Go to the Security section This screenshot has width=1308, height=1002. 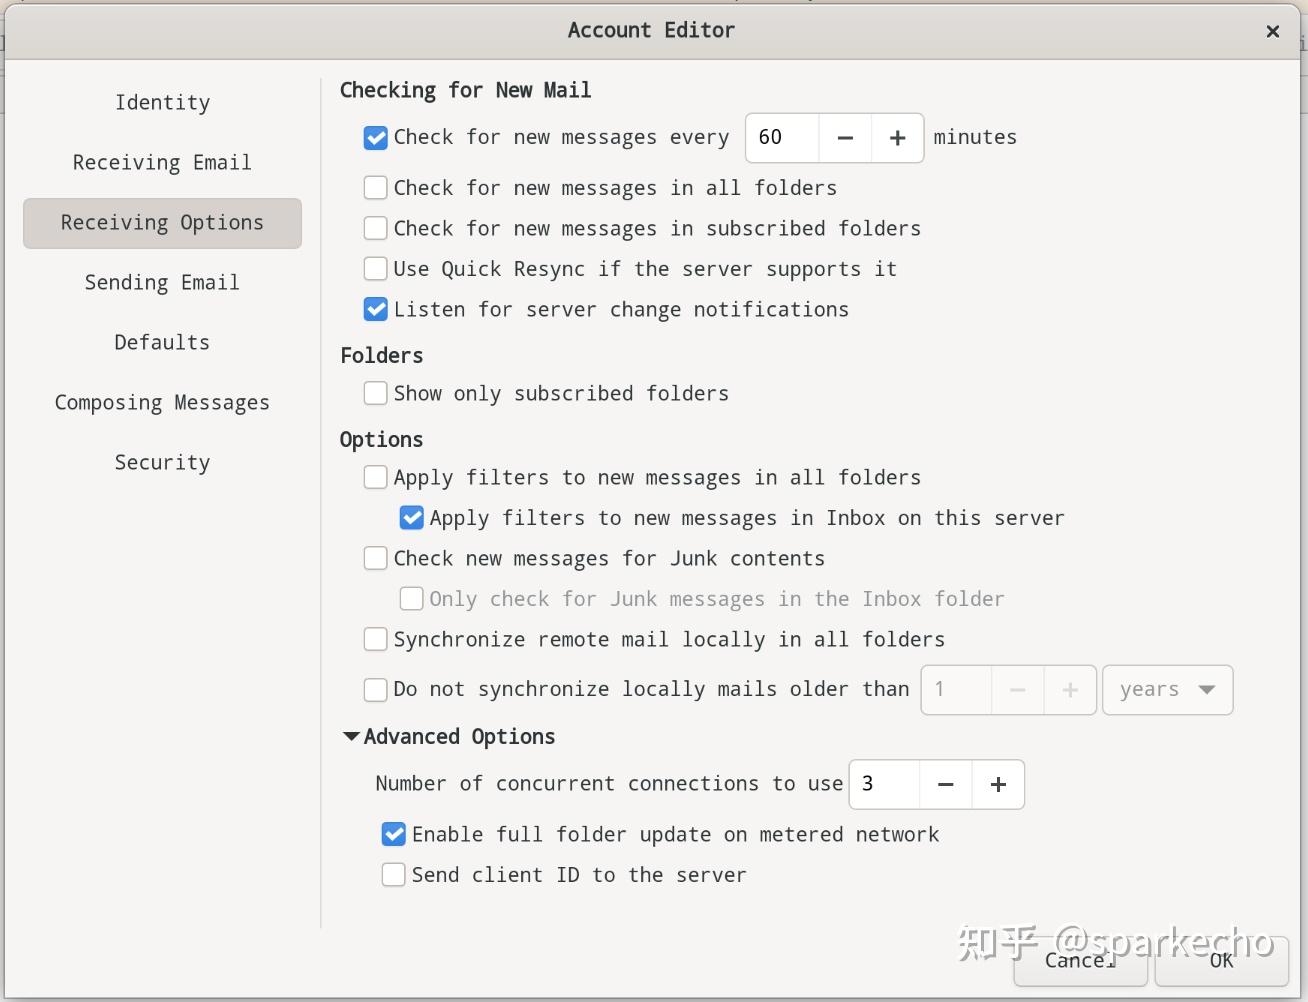pos(162,463)
